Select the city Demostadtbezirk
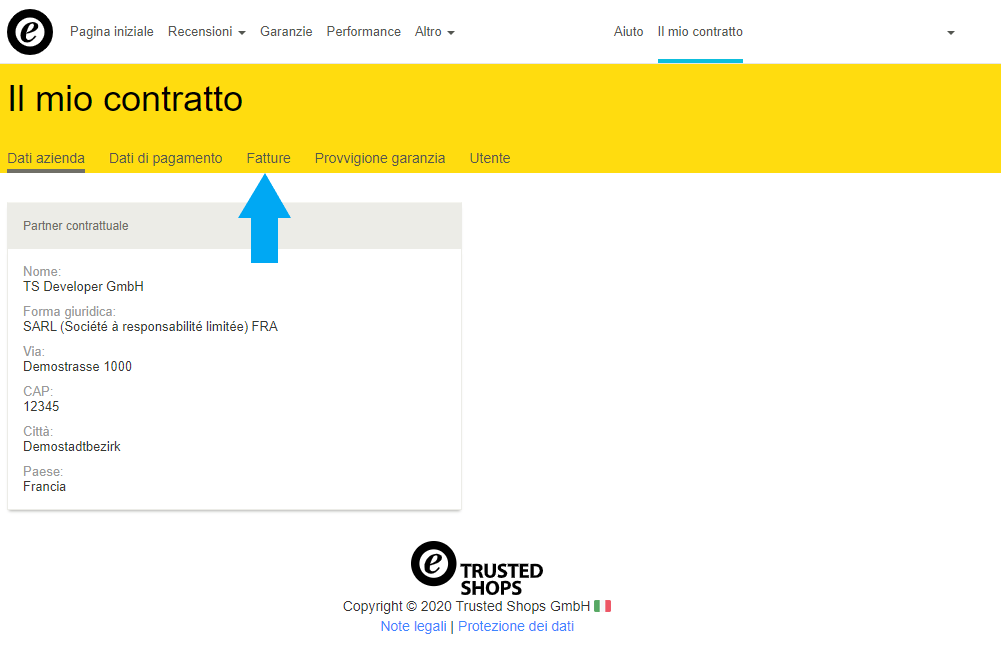The width and height of the screenshot is (1001, 649). (x=72, y=447)
